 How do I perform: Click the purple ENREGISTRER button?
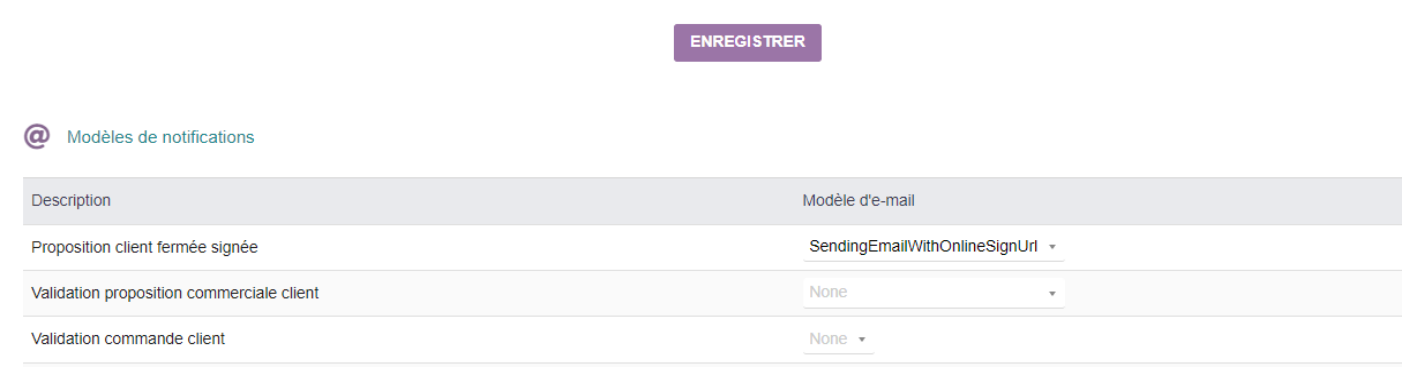point(747,43)
